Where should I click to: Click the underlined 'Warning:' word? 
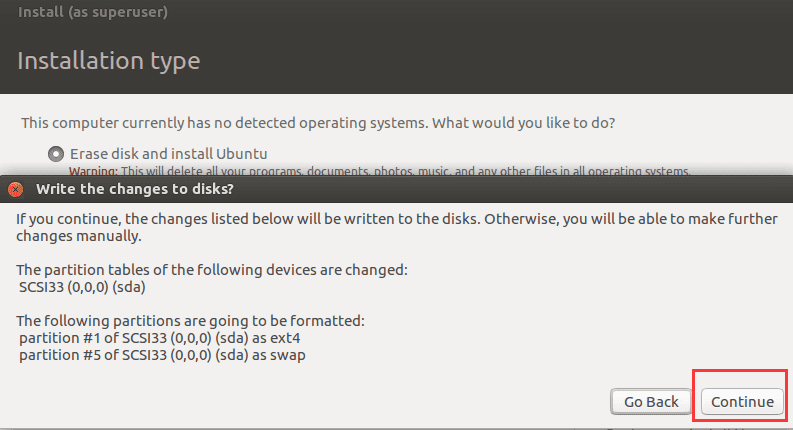93,171
